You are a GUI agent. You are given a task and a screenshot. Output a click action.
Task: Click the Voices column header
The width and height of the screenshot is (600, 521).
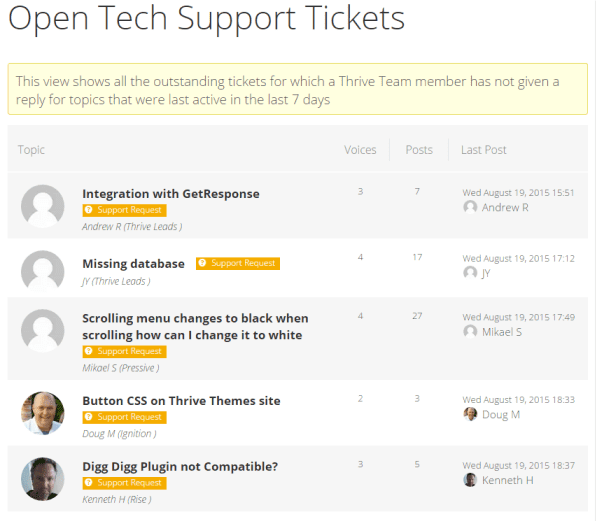tap(360, 150)
